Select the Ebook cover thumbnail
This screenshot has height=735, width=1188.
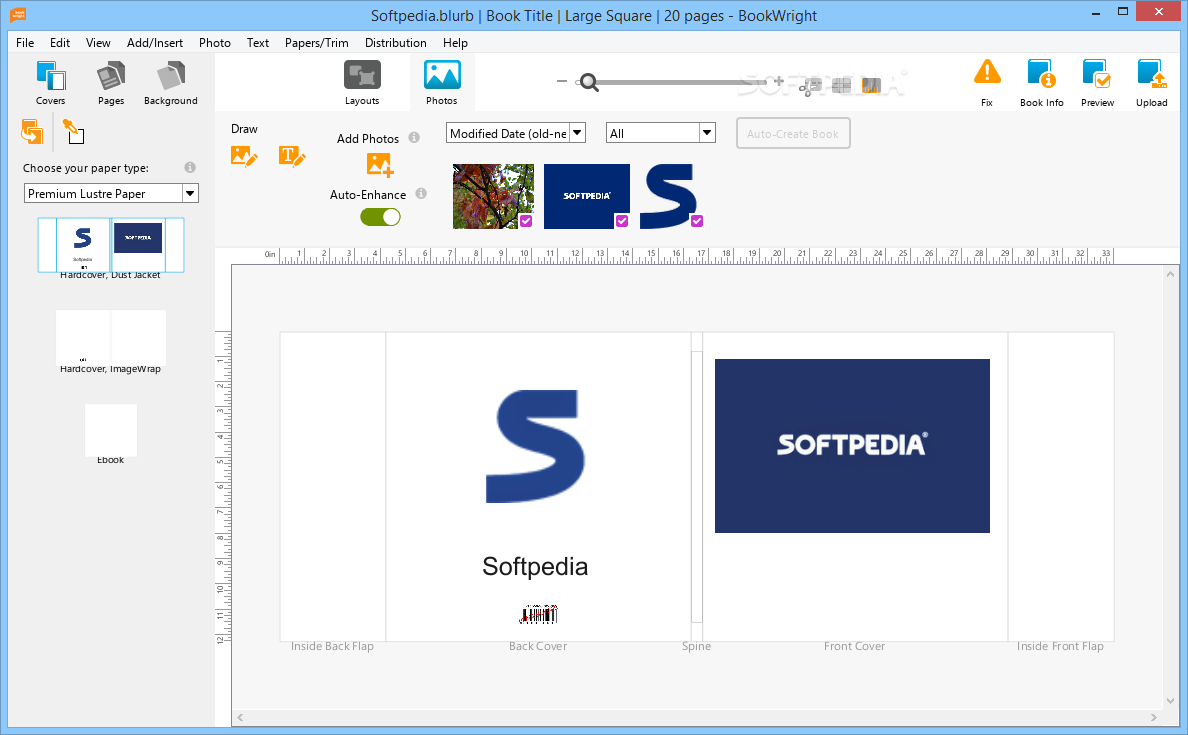click(x=111, y=430)
